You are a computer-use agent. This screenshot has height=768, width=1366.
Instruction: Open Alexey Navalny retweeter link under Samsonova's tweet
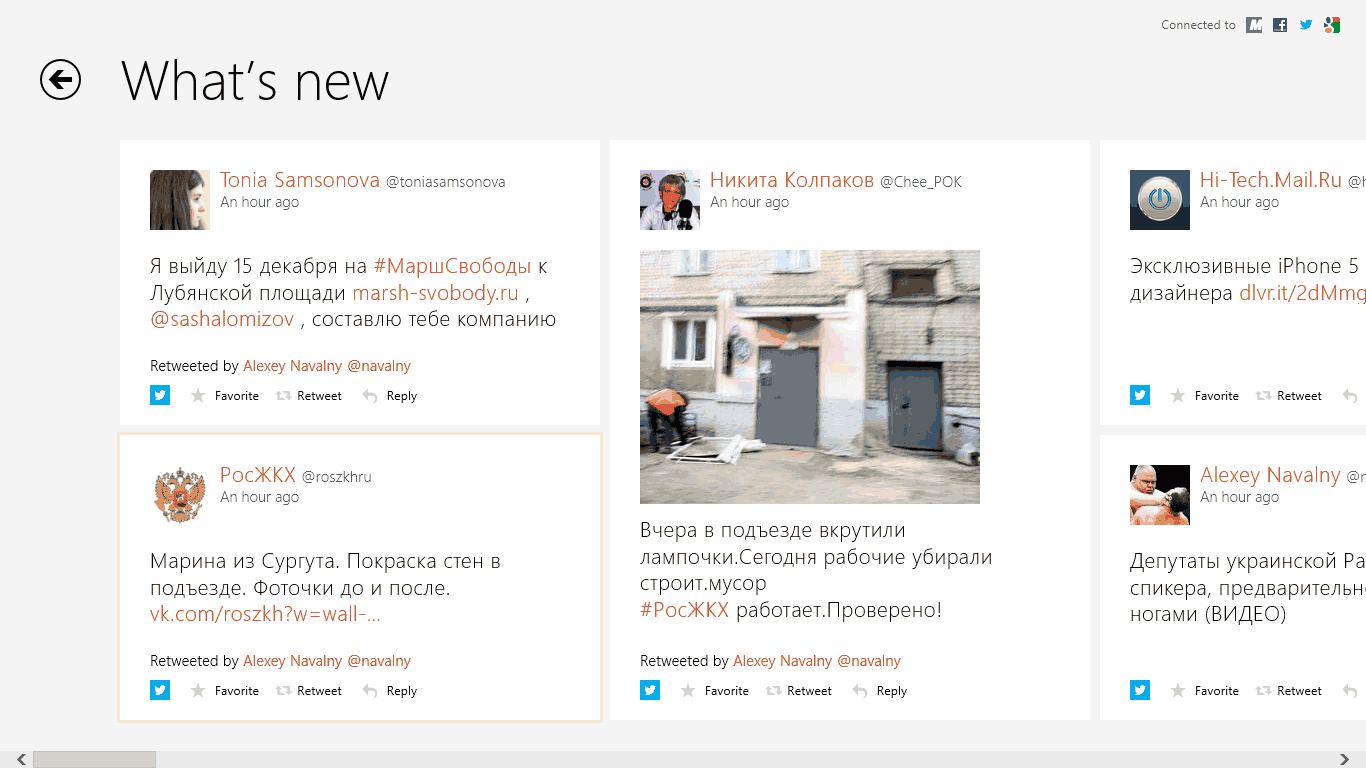pos(327,366)
